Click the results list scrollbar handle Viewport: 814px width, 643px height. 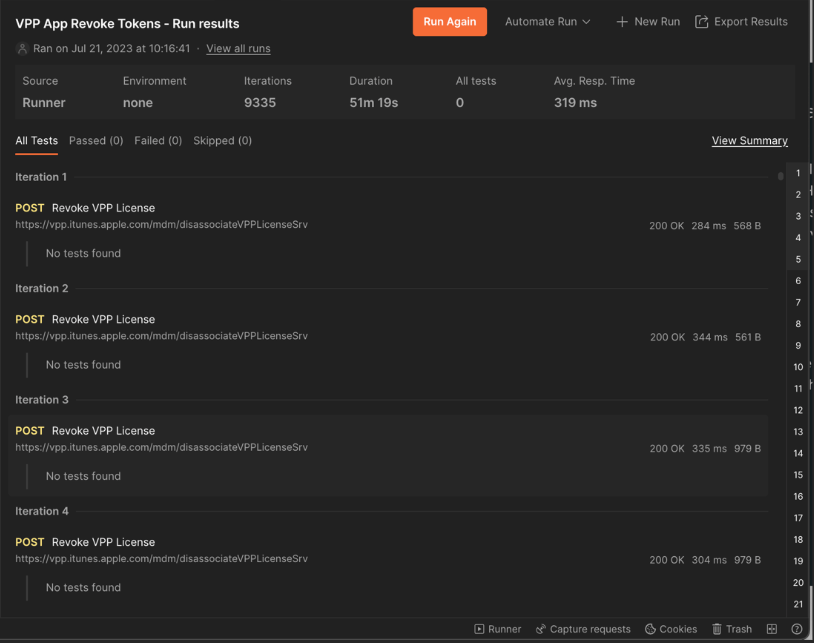(781, 176)
